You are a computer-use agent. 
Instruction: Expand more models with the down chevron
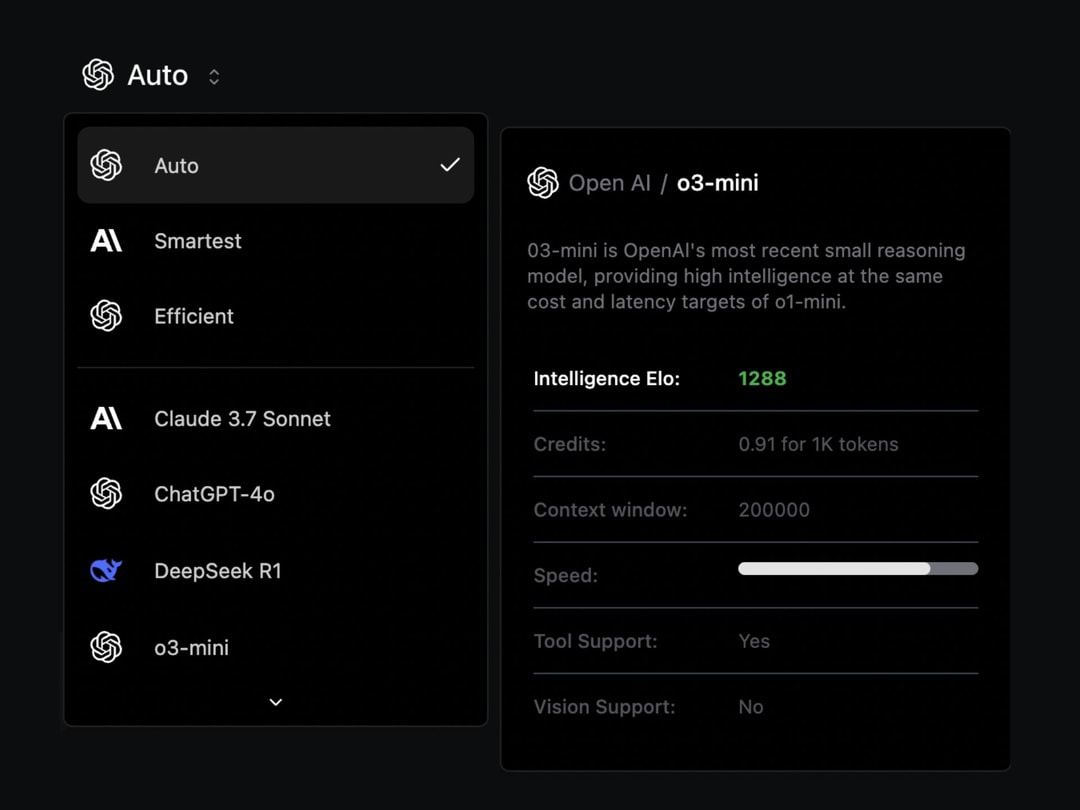tap(276, 702)
